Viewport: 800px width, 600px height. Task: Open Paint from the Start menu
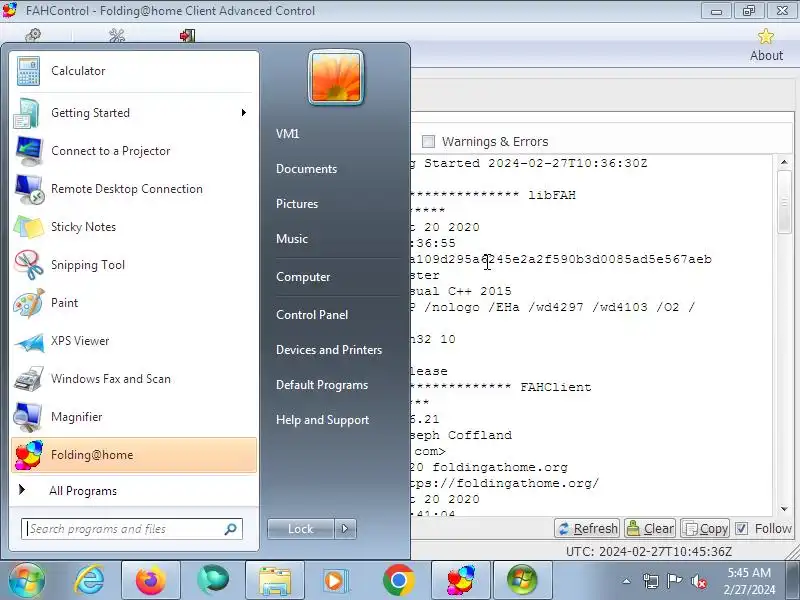tap(133, 303)
